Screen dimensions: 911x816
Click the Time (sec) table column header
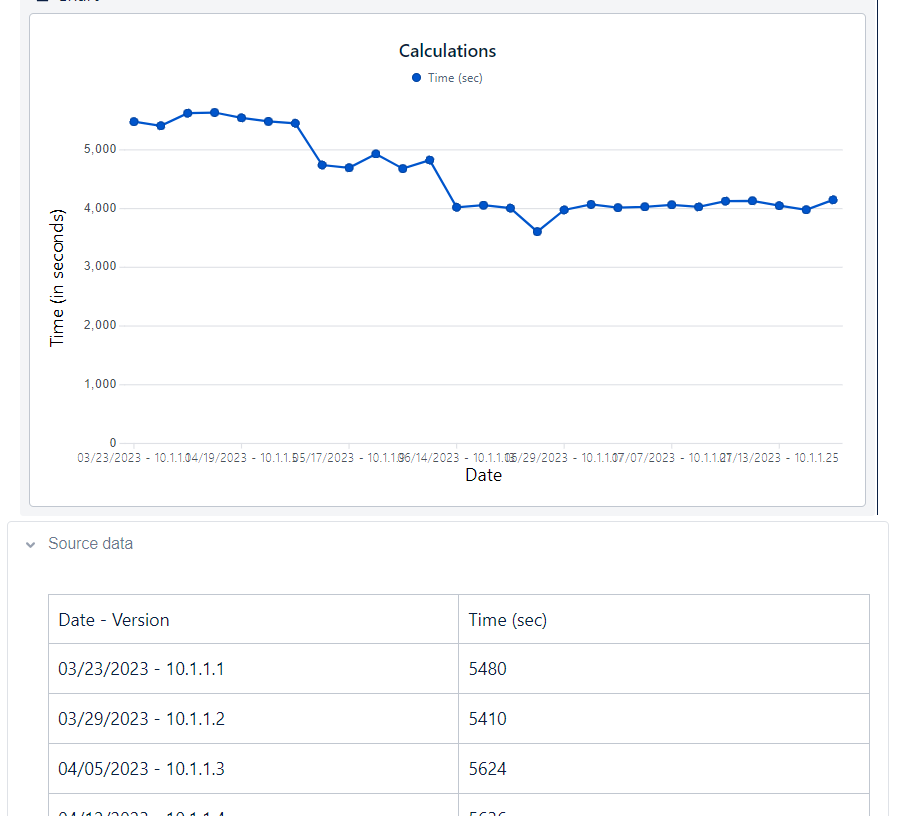663,620
